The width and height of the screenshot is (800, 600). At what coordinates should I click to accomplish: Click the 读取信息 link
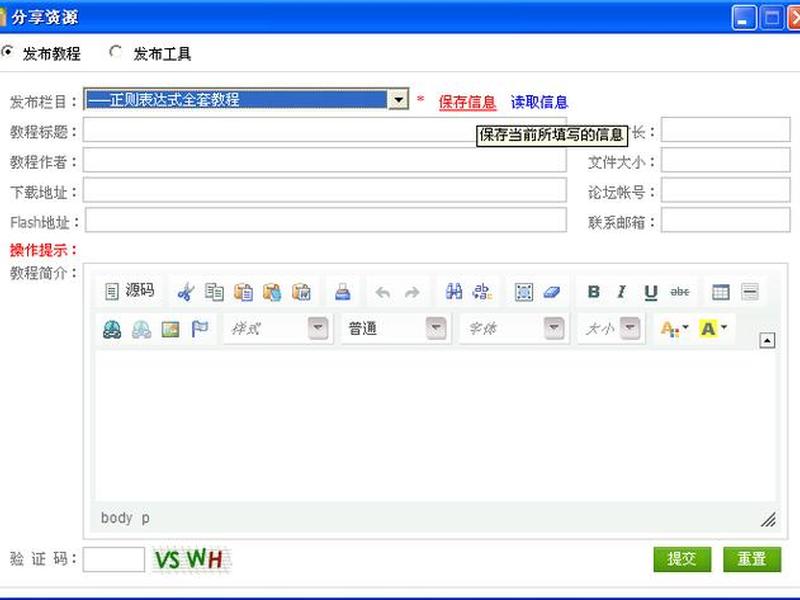pos(539,102)
